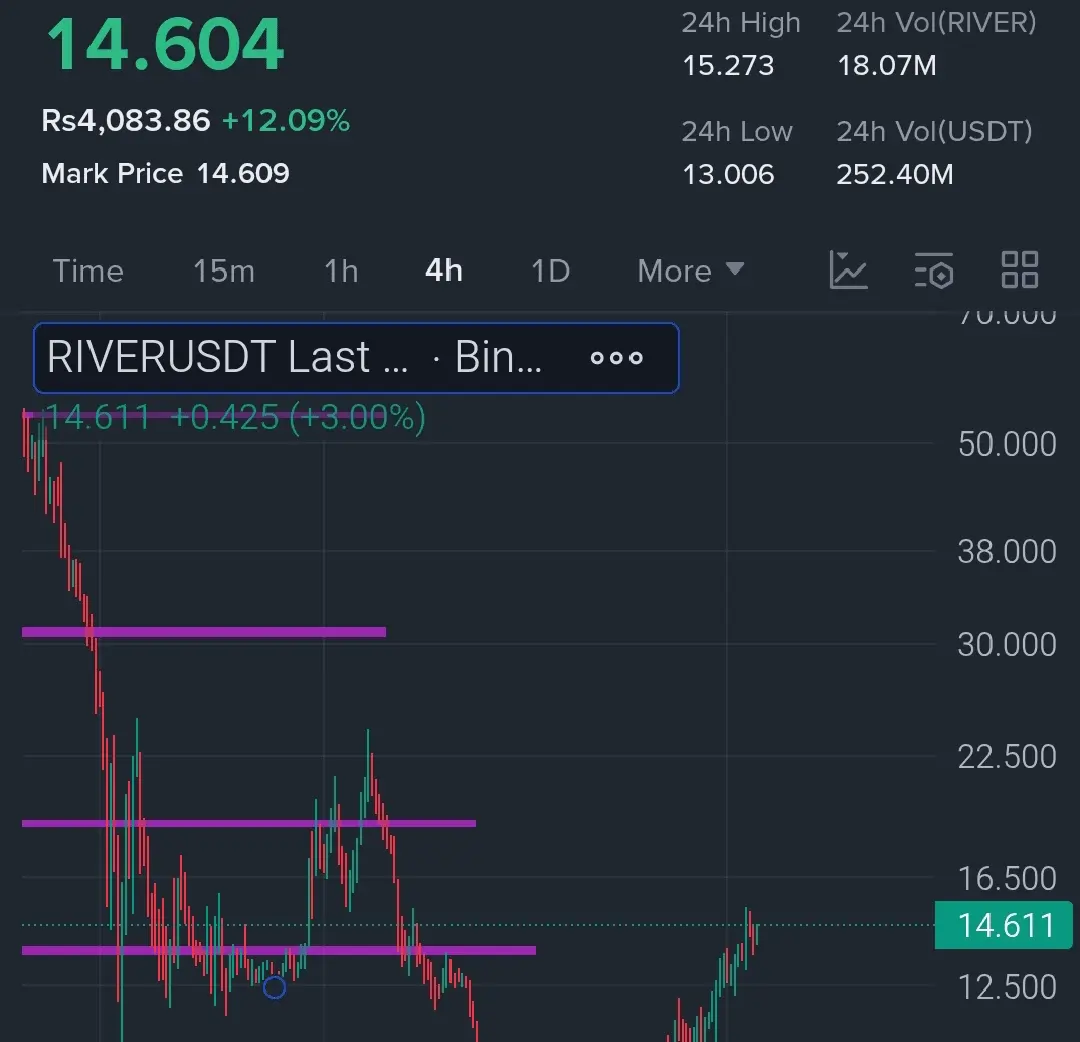Tap the 22.500 price axis label
Image resolution: width=1080 pixels, height=1042 pixels.
pyautogui.click(x=1007, y=757)
